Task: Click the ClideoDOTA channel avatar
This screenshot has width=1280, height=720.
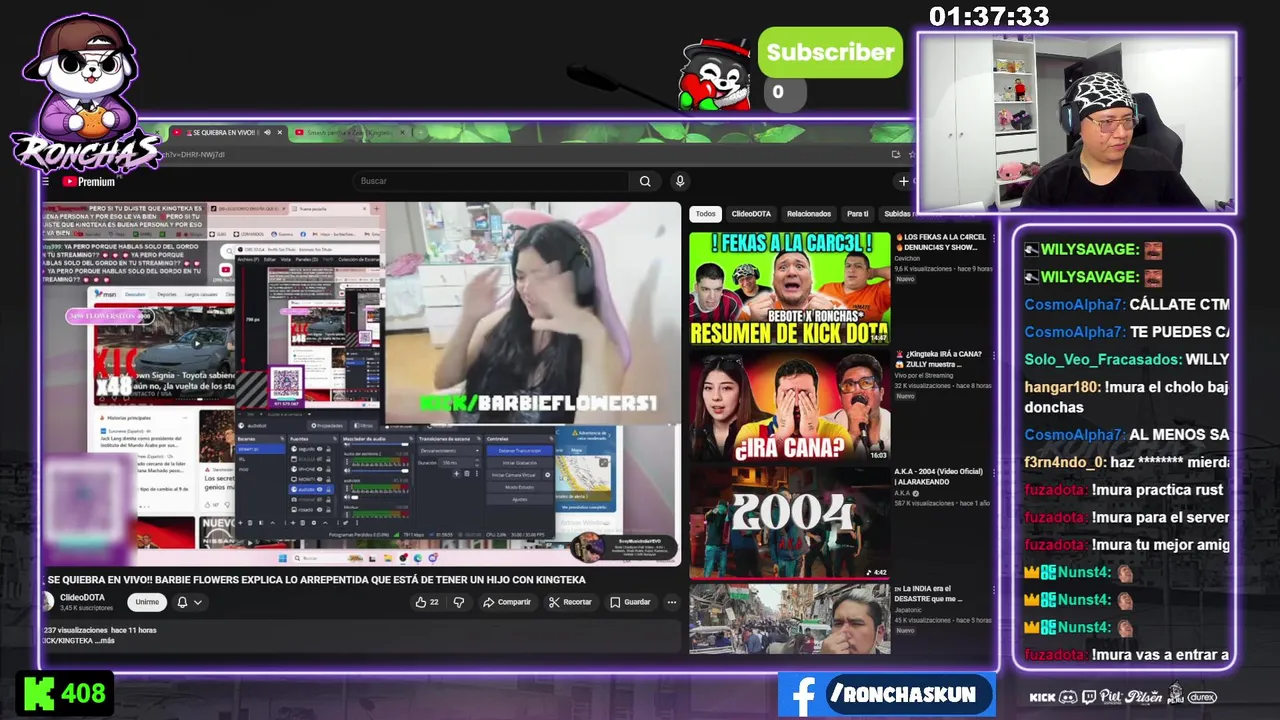Action: [47, 601]
